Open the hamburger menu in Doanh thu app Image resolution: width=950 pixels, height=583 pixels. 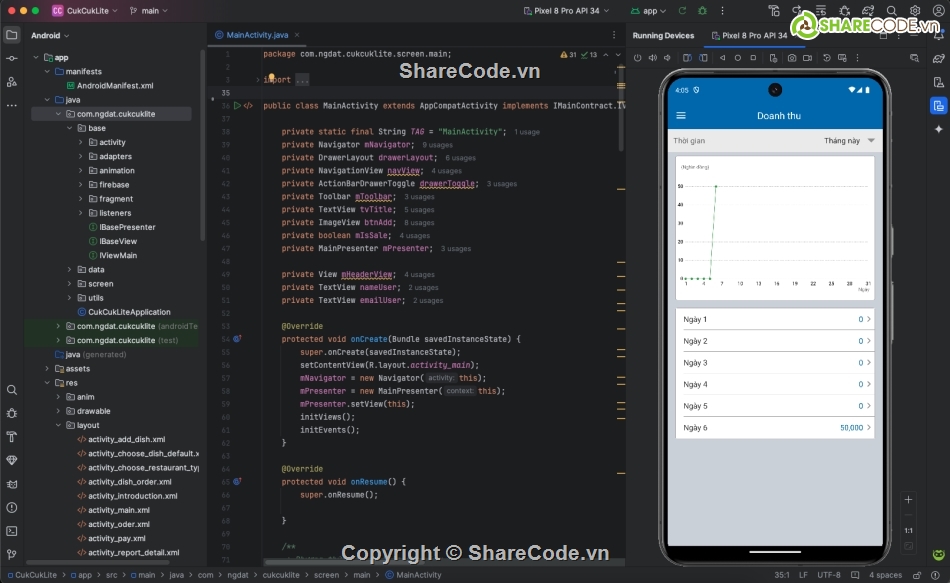pyautogui.click(x=681, y=116)
